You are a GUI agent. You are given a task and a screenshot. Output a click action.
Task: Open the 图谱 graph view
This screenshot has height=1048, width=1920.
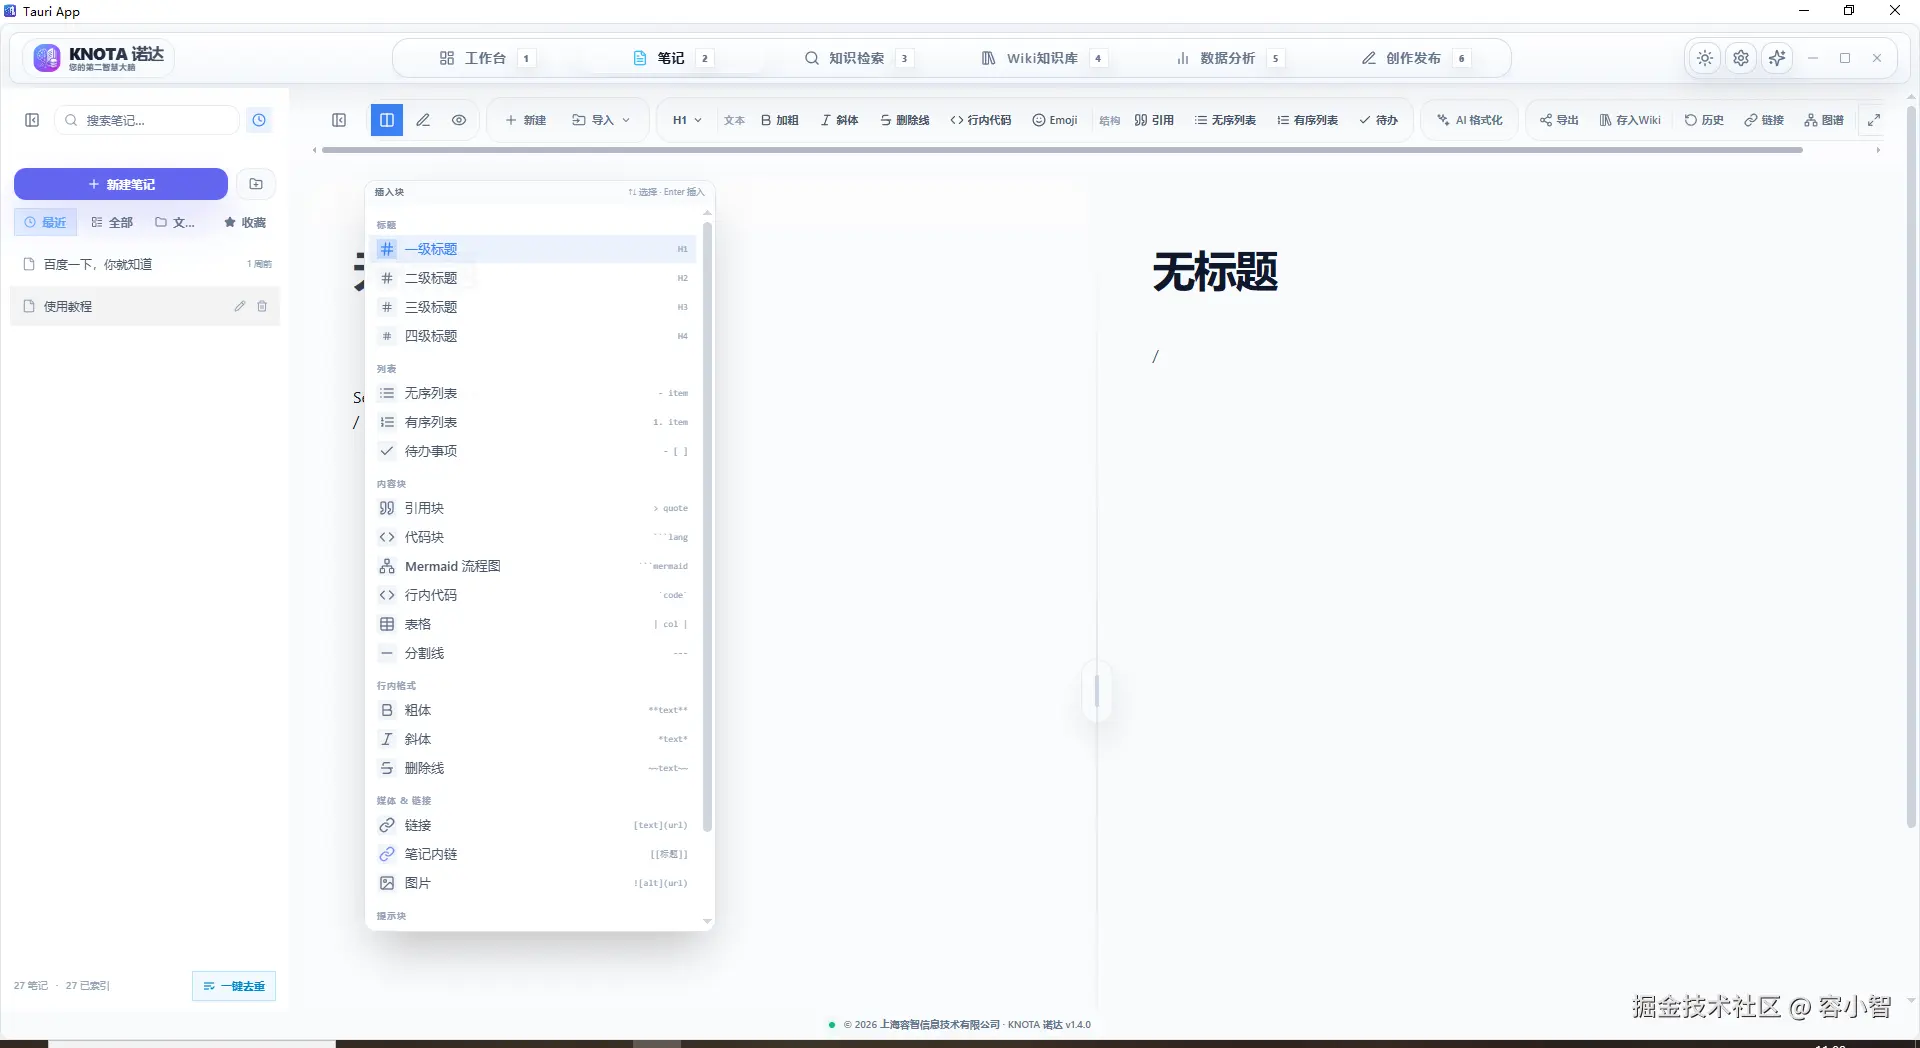click(x=1824, y=120)
